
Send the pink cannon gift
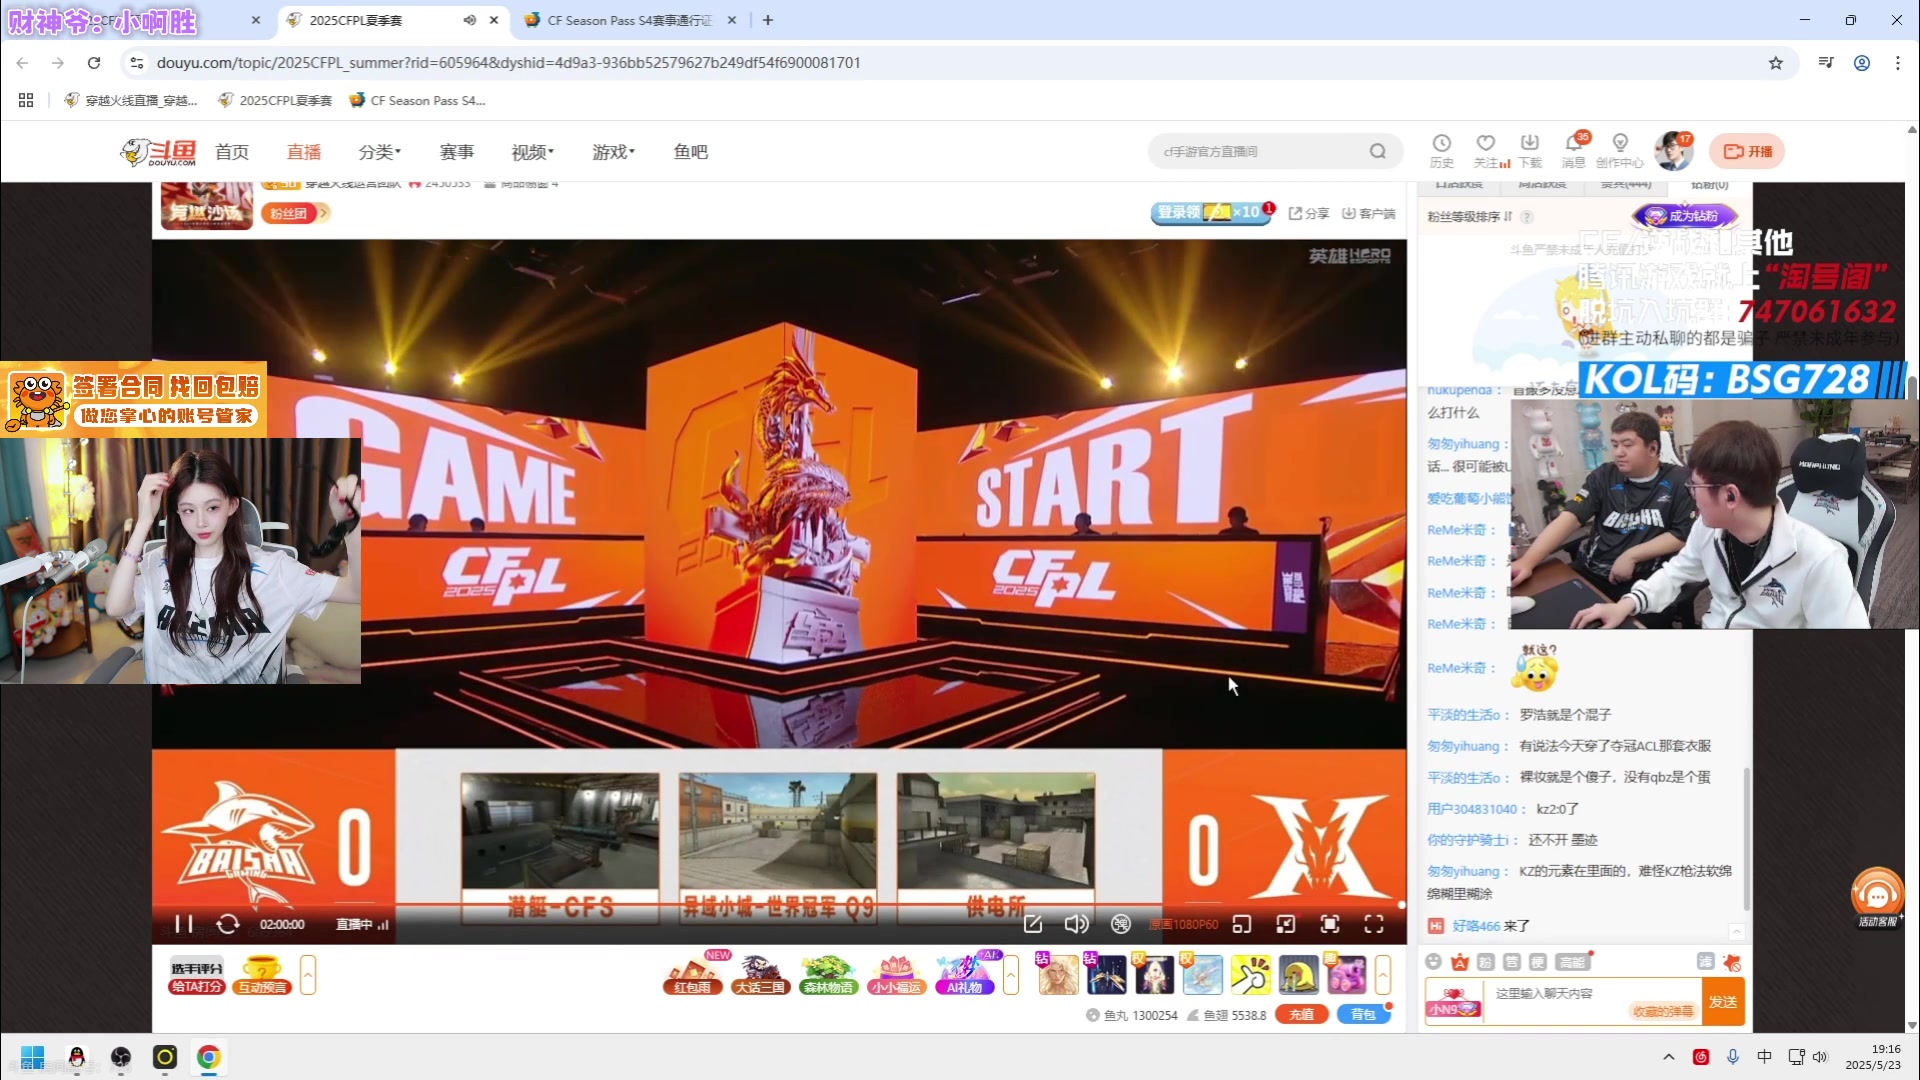point(1345,974)
